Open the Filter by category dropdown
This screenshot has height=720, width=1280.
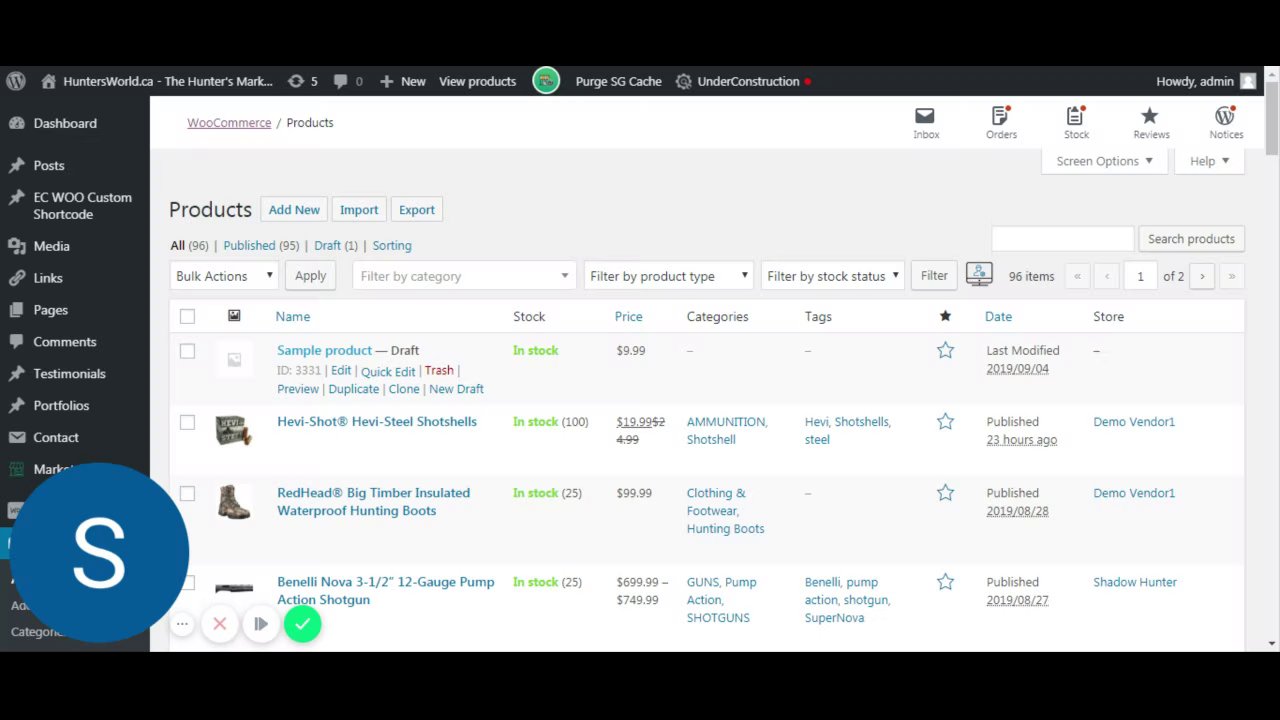tap(464, 276)
